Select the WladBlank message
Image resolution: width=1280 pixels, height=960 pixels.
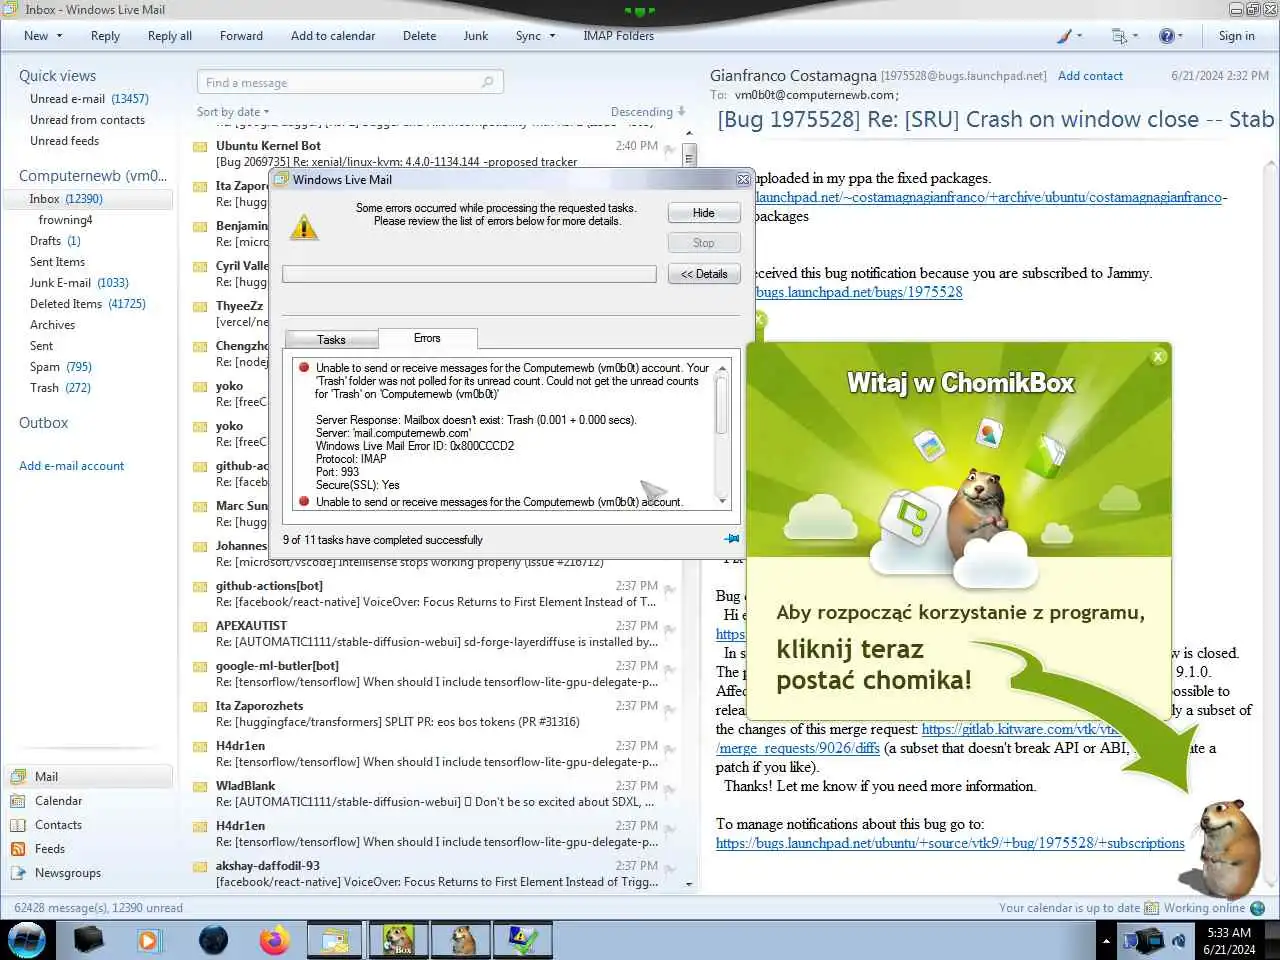(x=437, y=794)
